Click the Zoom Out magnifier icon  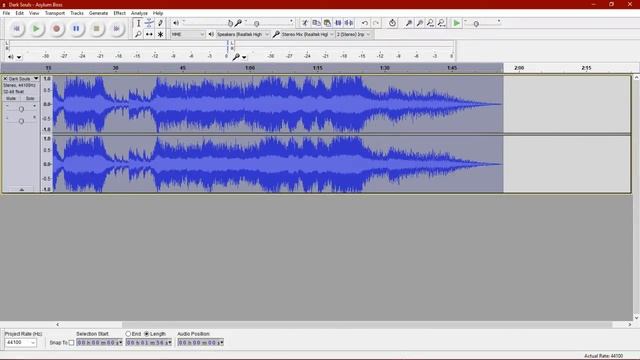pos(419,23)
